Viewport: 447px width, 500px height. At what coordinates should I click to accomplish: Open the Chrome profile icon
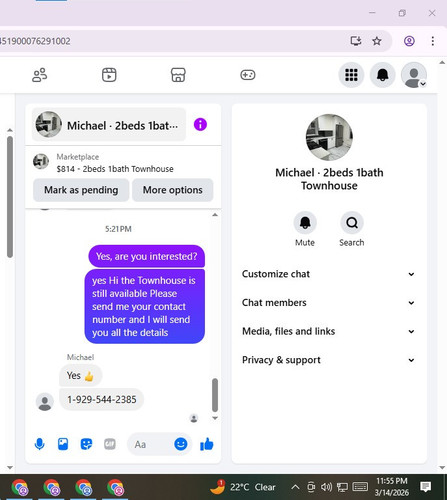click(x=409, y=41)
